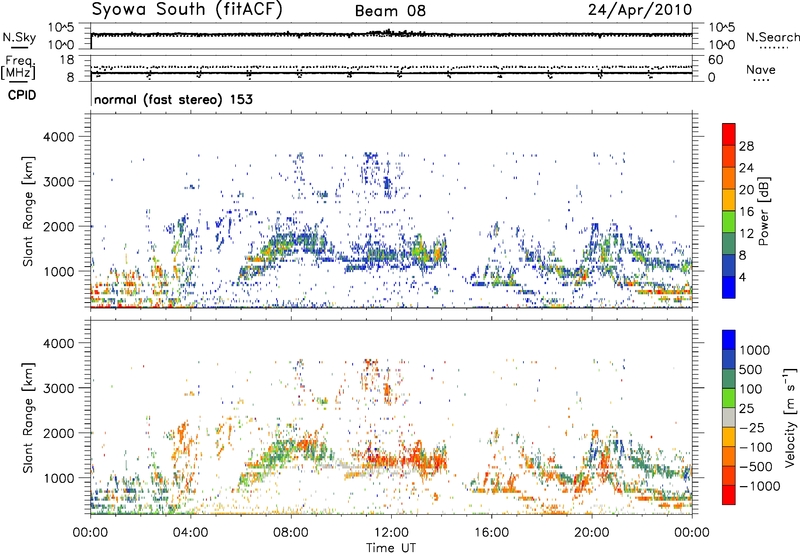Click the velocity panel 'Slant Range [km]' label

28,417
